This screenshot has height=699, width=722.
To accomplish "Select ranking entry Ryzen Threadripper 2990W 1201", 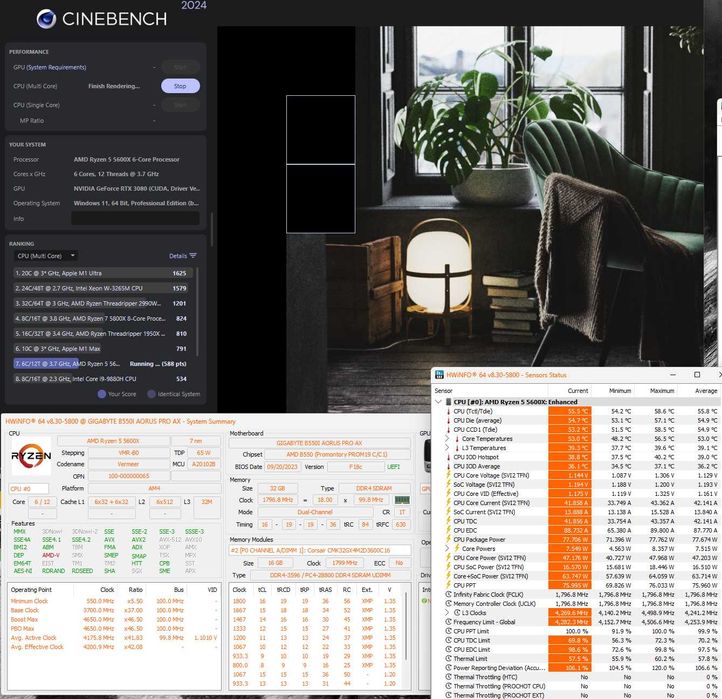I will 101,303.
